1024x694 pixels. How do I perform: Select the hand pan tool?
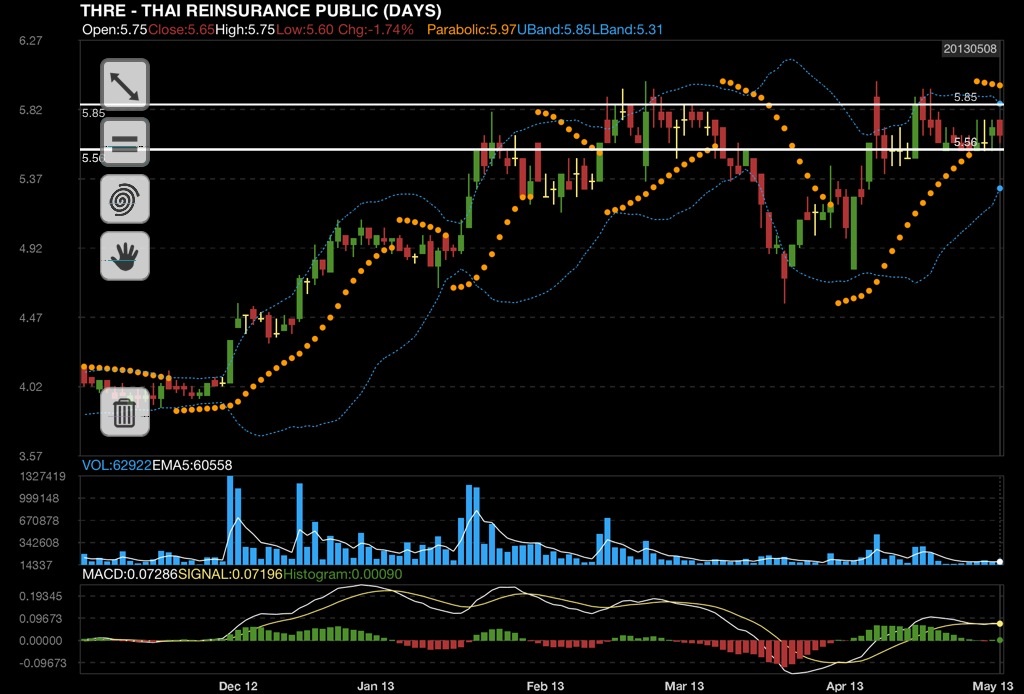(125, 256)
